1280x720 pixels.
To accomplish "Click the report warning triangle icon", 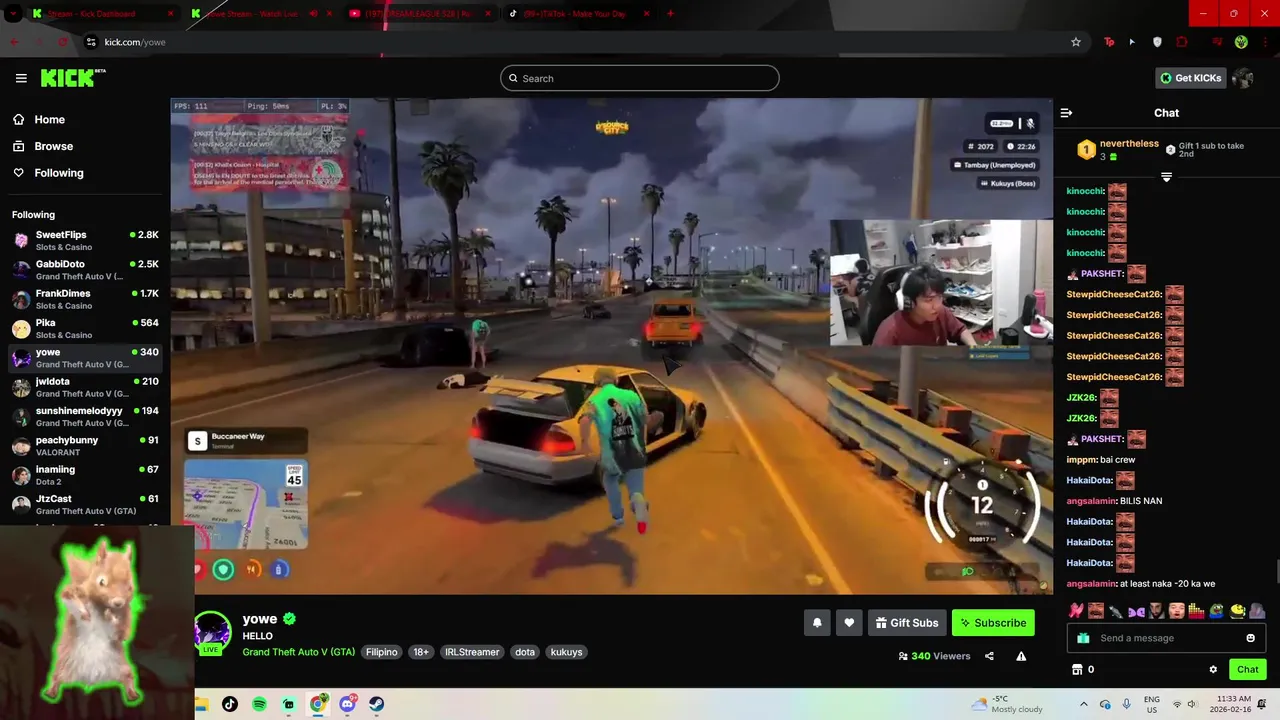I will click(x=1021, y=656).
